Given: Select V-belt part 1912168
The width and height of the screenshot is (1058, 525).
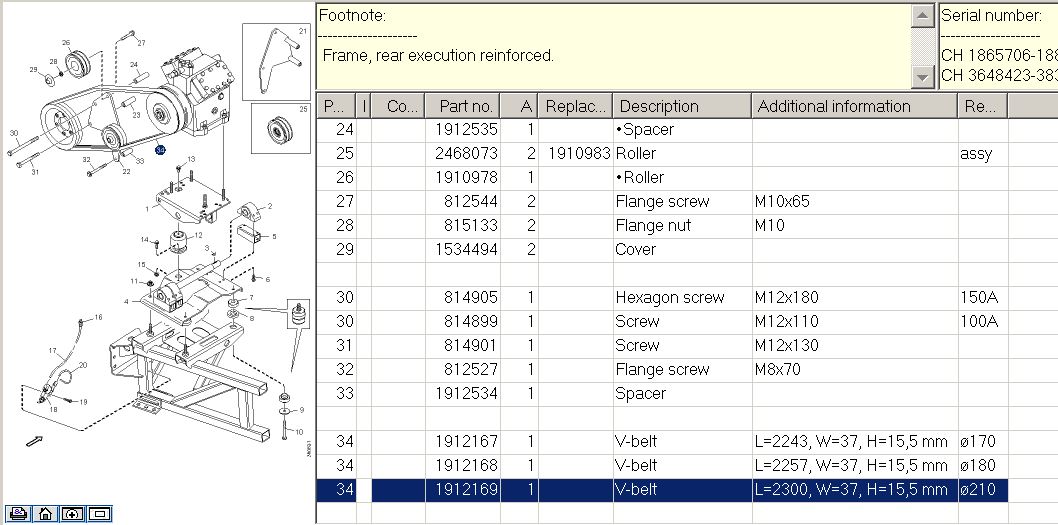Looking at the screenshot, I should point(662,466).
